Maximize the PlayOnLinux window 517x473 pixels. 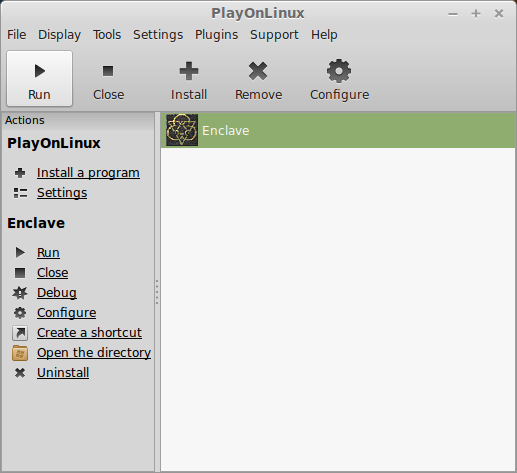pyautogui.click(x=476, y=14)
